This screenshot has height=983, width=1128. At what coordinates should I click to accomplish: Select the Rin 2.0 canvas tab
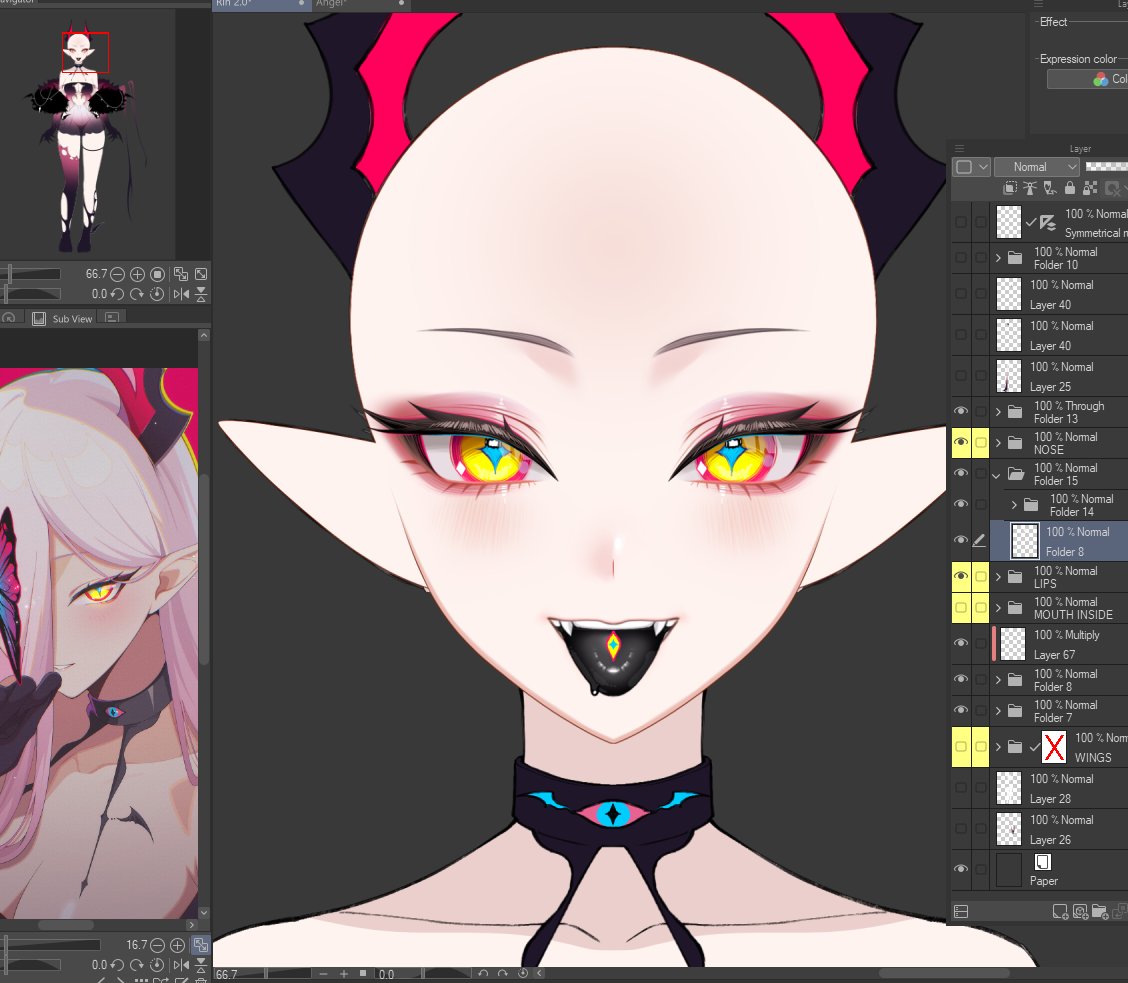pyautogui.click(x=261, y=4)
